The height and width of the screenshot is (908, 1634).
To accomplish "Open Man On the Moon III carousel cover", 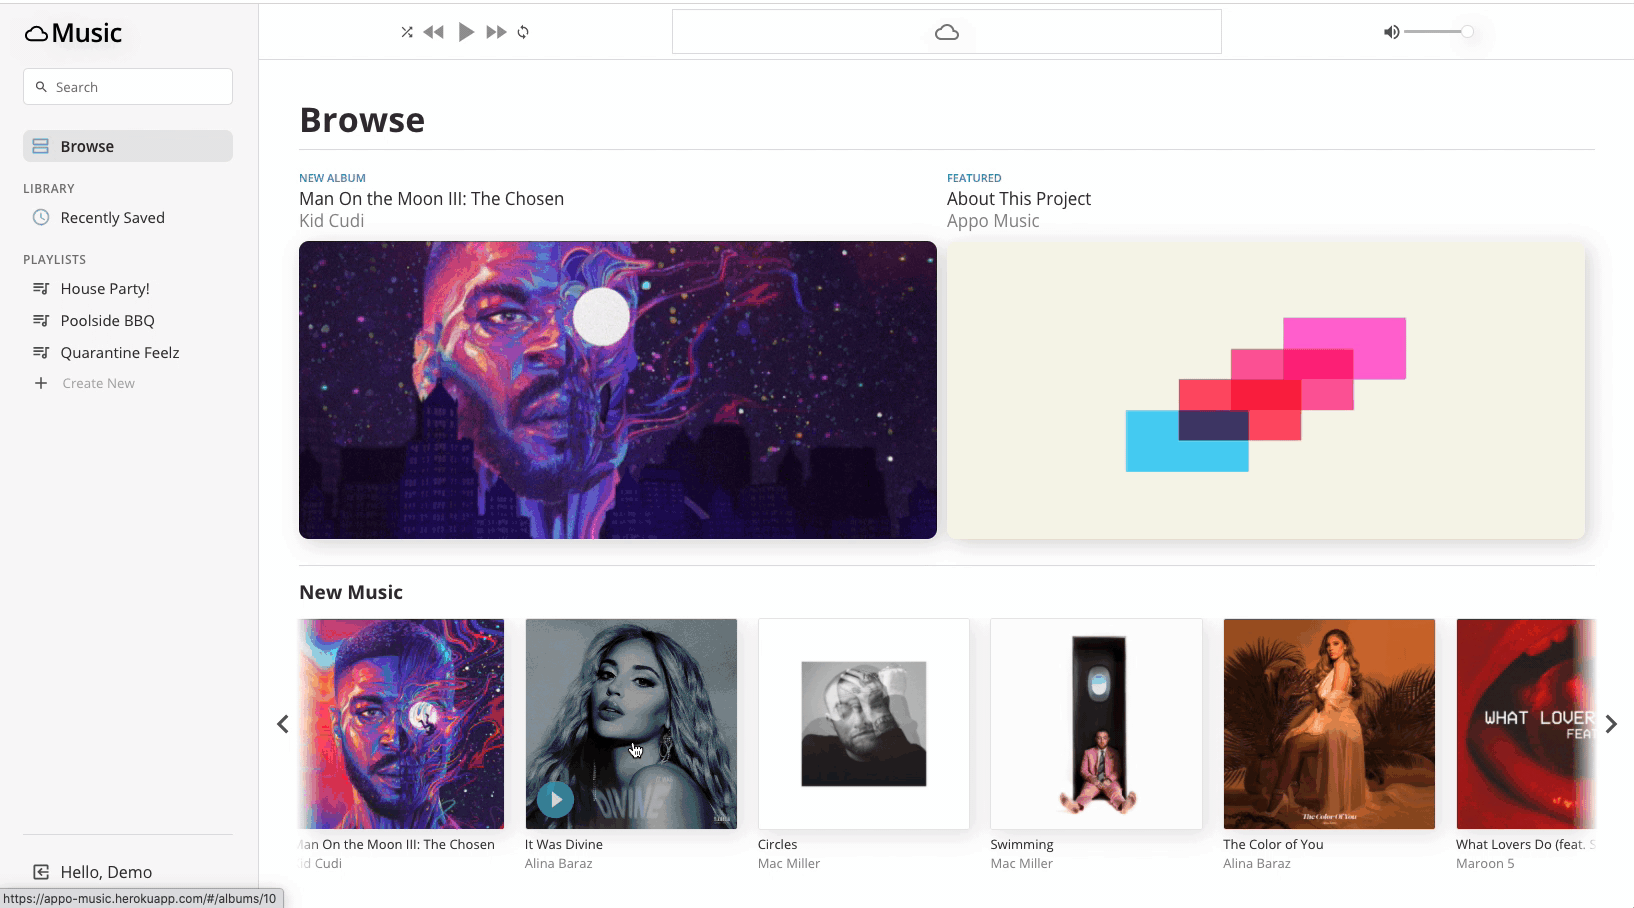I will 401,724.
